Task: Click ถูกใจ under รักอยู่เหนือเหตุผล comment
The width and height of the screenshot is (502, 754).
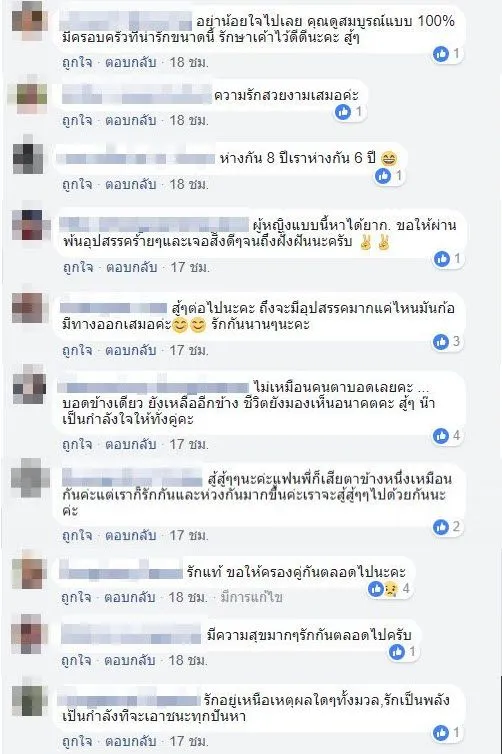Action: [x=77, y=741]
